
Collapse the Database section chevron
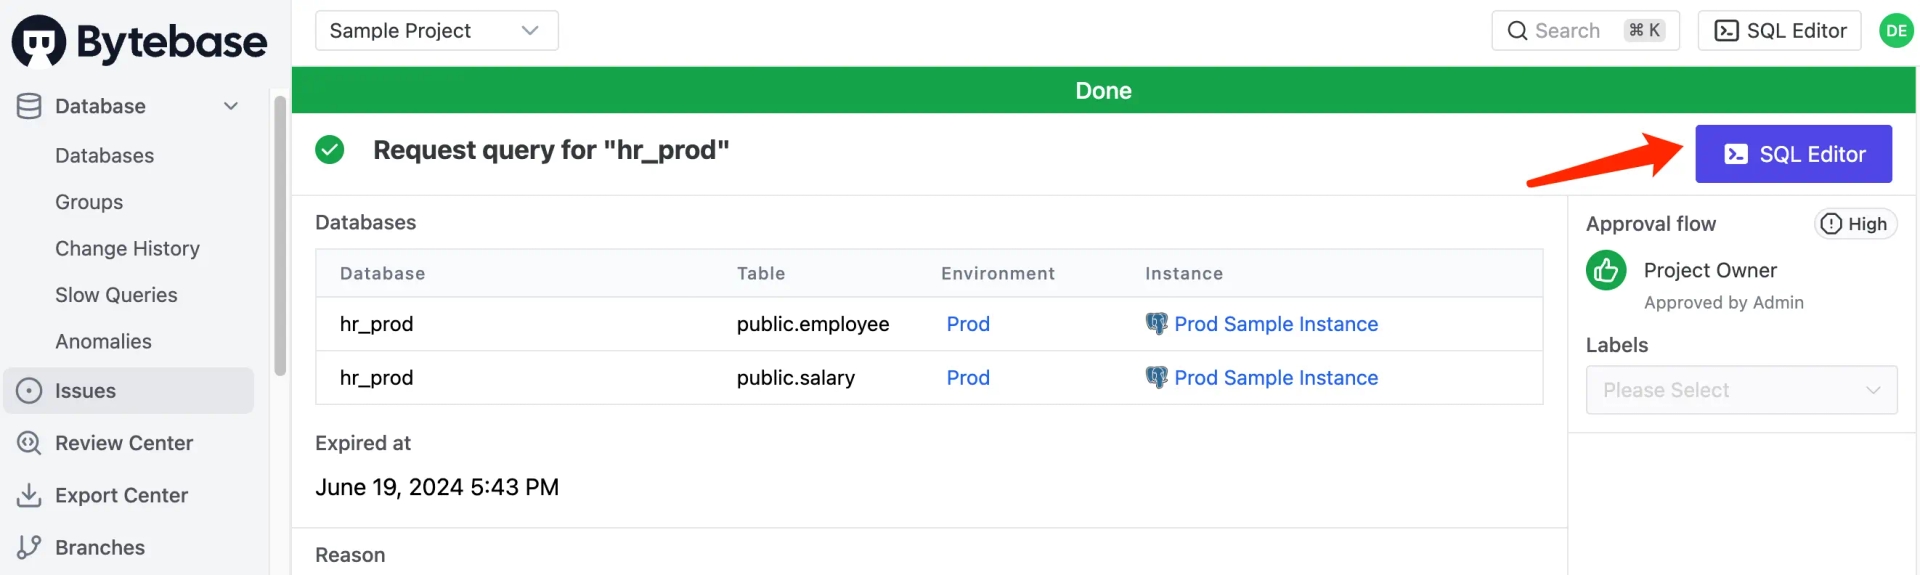coord(231,106)
